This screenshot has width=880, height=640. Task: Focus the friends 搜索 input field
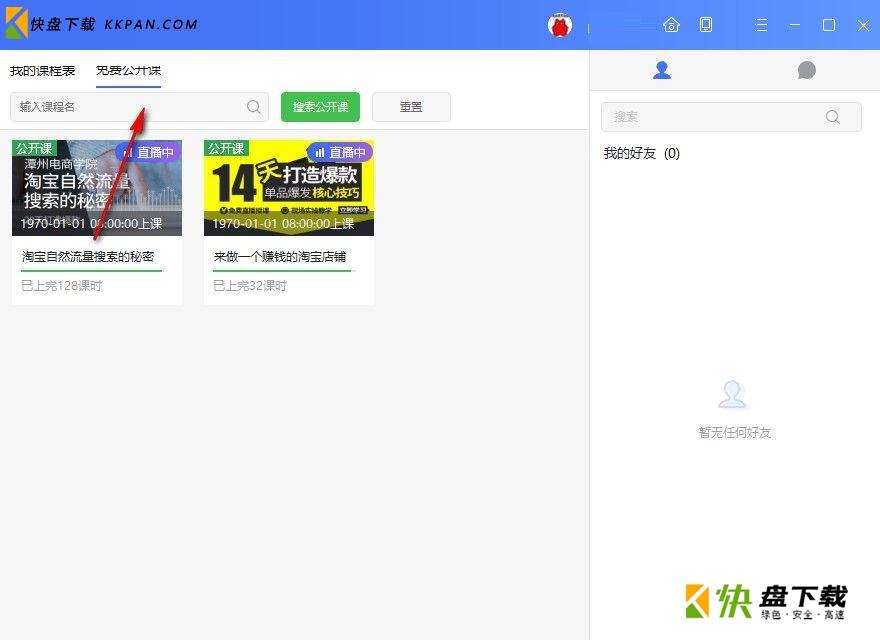[x=731, y=117]
